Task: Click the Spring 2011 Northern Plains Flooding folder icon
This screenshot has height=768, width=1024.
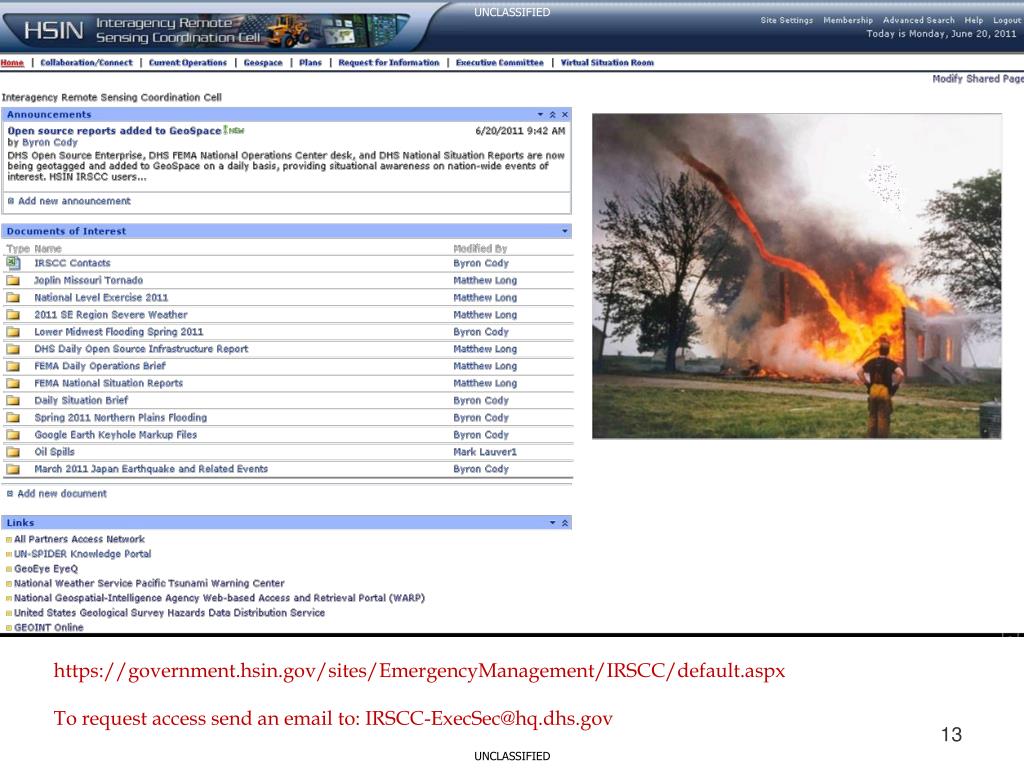Action: [x=13, y=417]
